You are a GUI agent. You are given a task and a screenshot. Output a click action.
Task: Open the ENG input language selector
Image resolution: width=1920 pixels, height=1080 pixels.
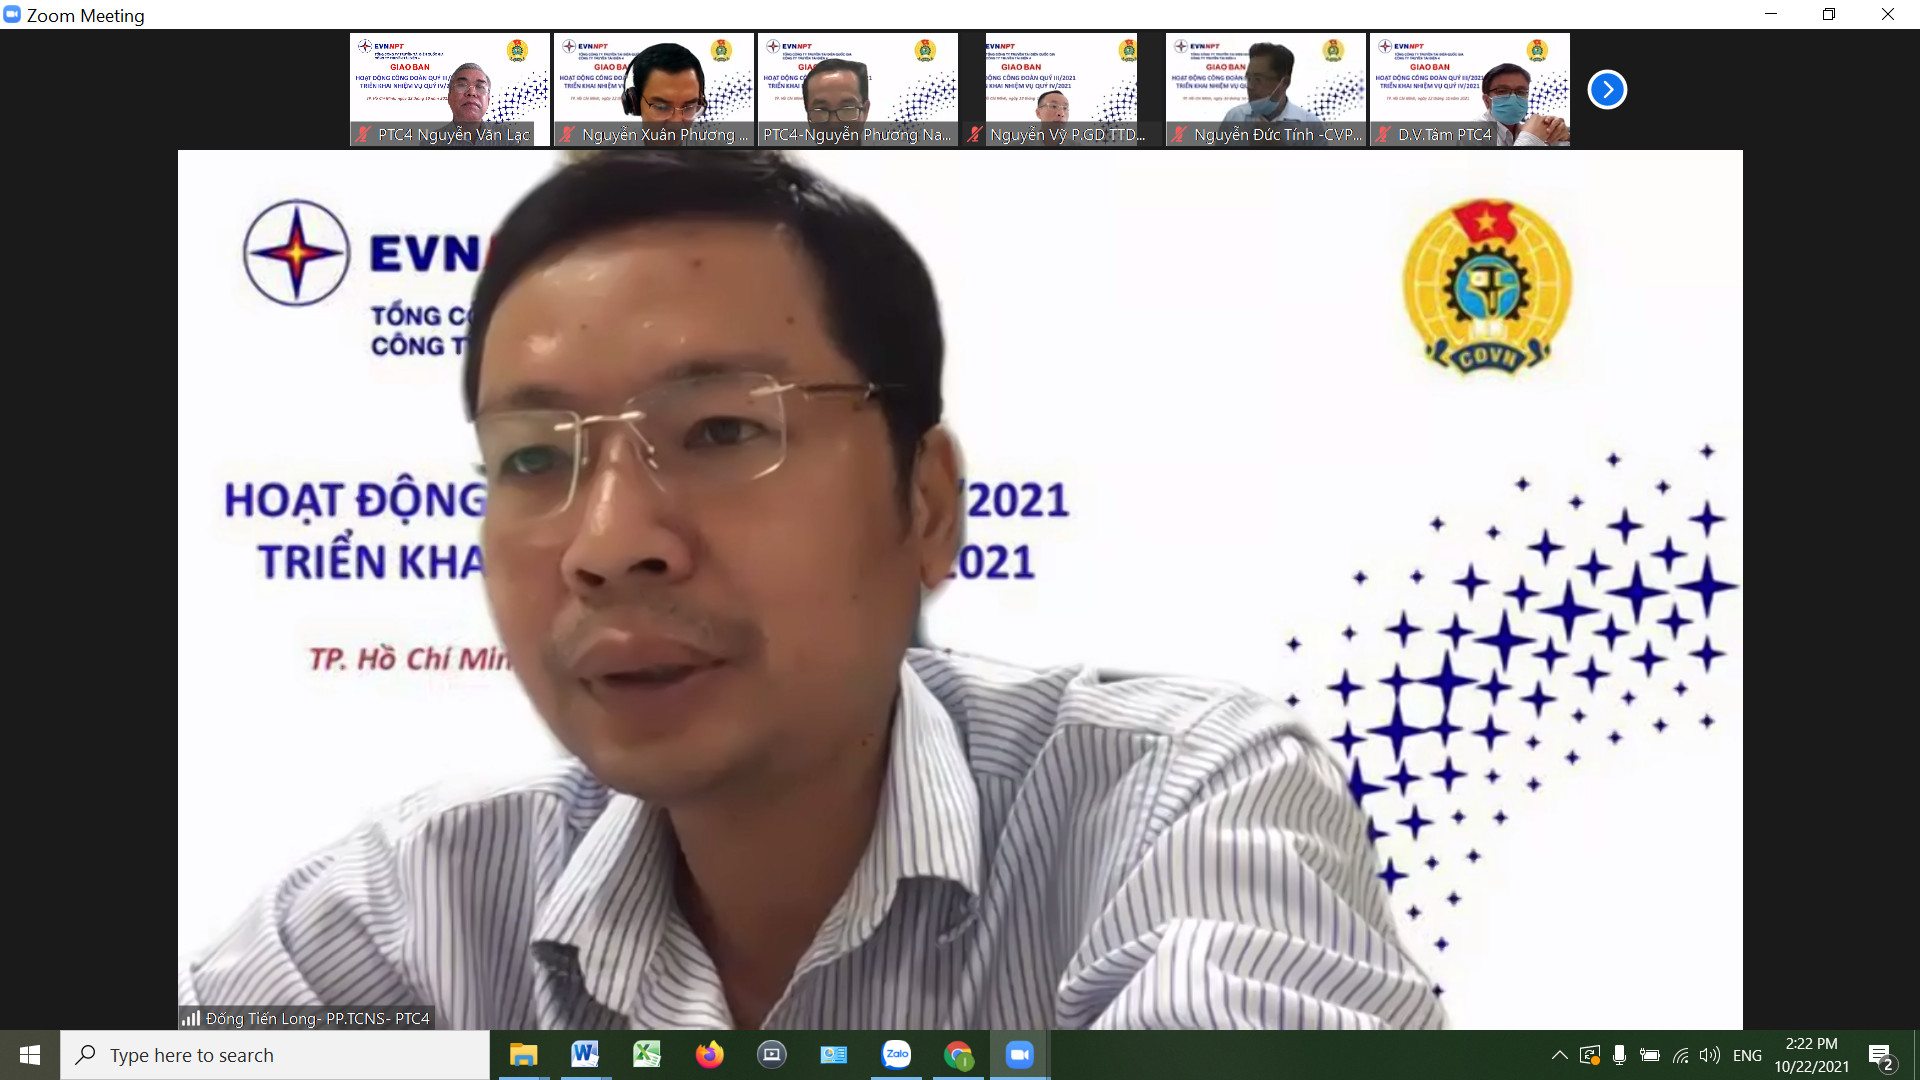pos(1747,1055)
